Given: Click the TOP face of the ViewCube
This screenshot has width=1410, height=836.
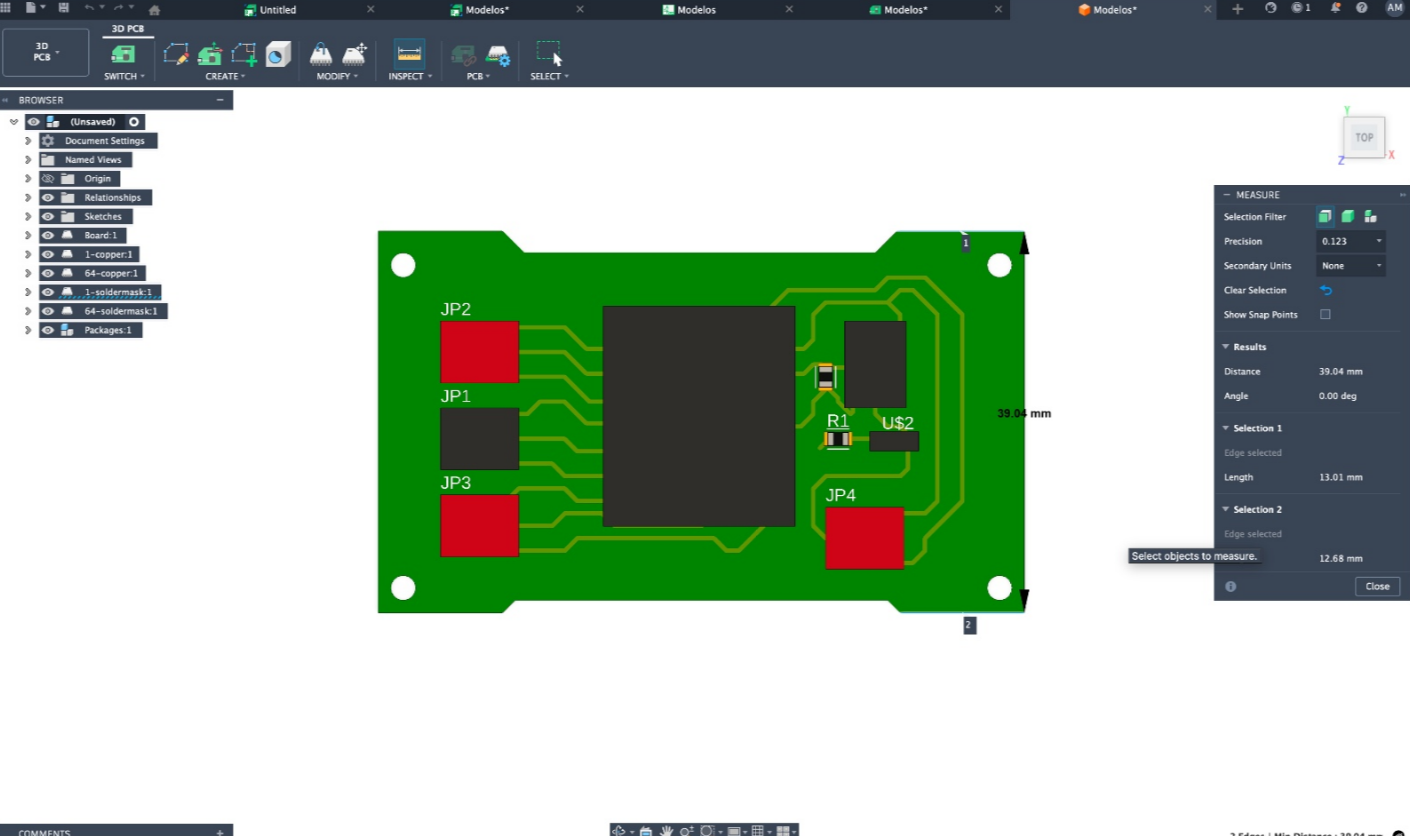Looking at the screenshot, I should click(x=1363, y=137).
